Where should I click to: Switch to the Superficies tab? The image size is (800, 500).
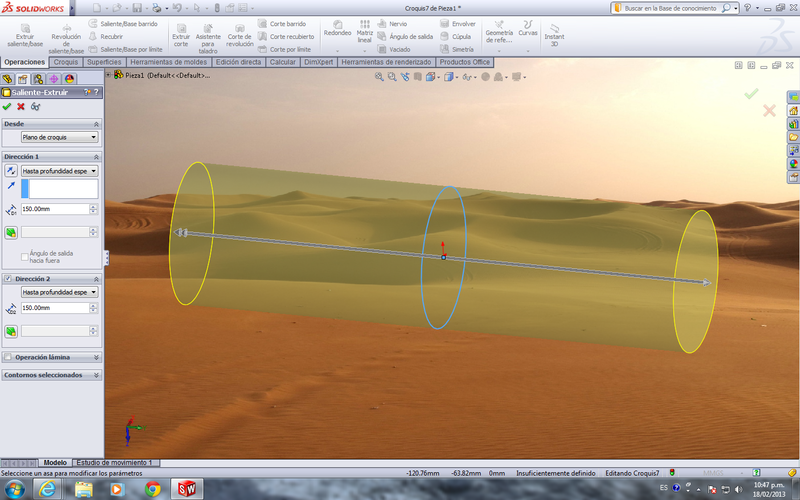[x=104, y=62]
